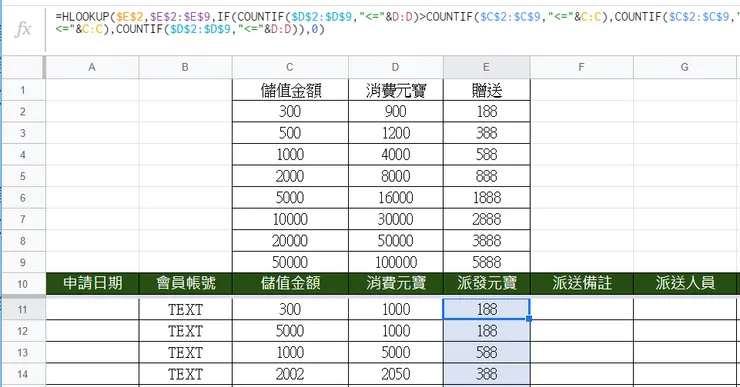Image resolution: width=740 pixels, height=387 pixels.
Task: Click cell D7 containing 30000
Action: pos(395,219)
